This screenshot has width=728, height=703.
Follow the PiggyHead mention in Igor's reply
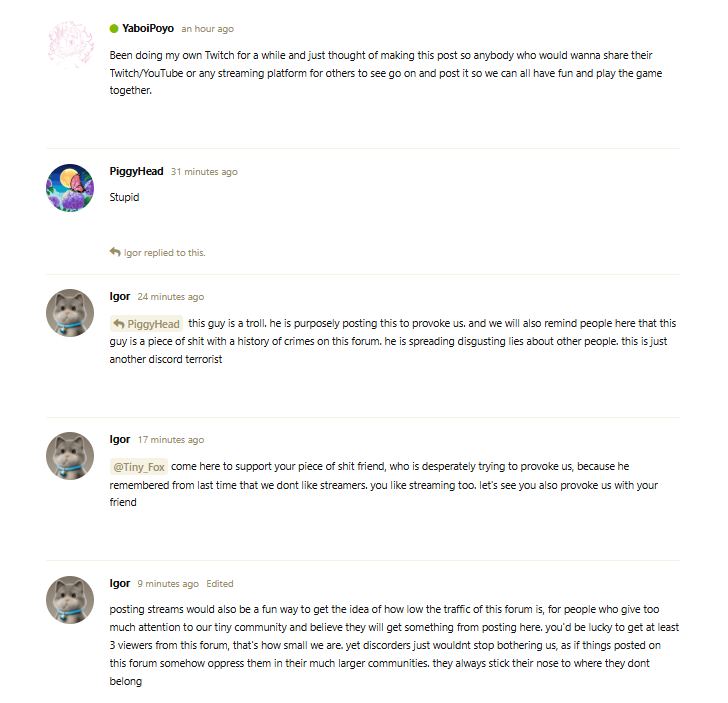(x=153, y=324)
